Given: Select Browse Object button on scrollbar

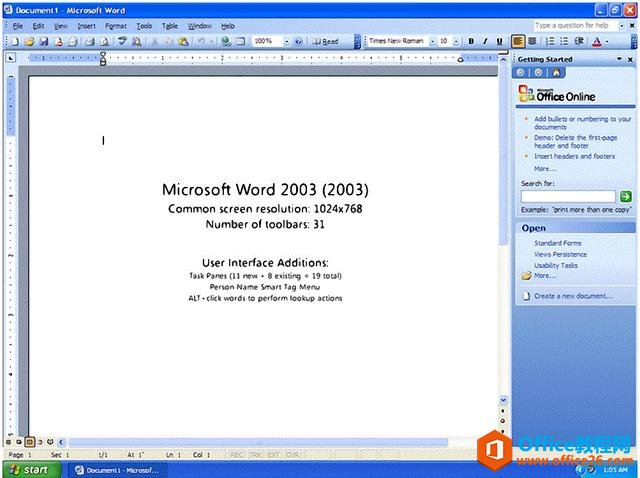Looking at the screenshot, I should click(x=503, y=421).
